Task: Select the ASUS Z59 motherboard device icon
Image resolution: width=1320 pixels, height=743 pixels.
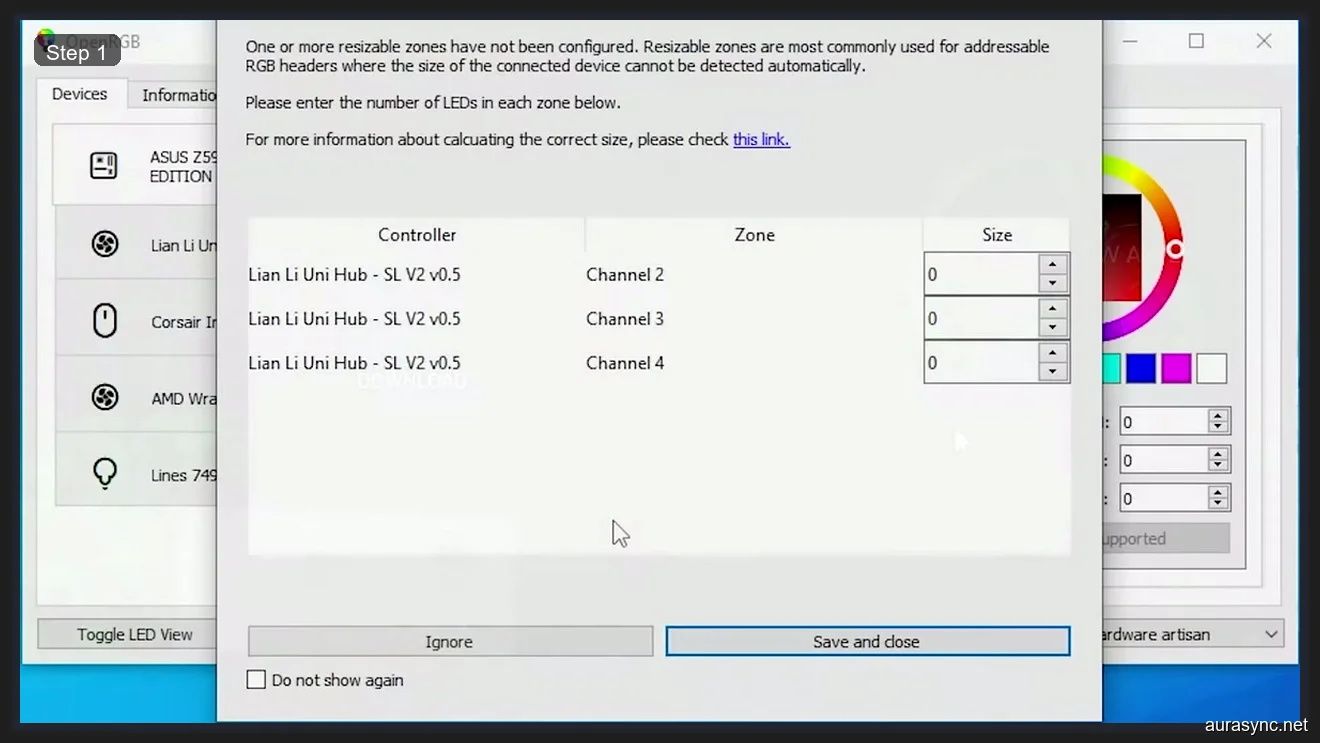Action: (105, 165)
